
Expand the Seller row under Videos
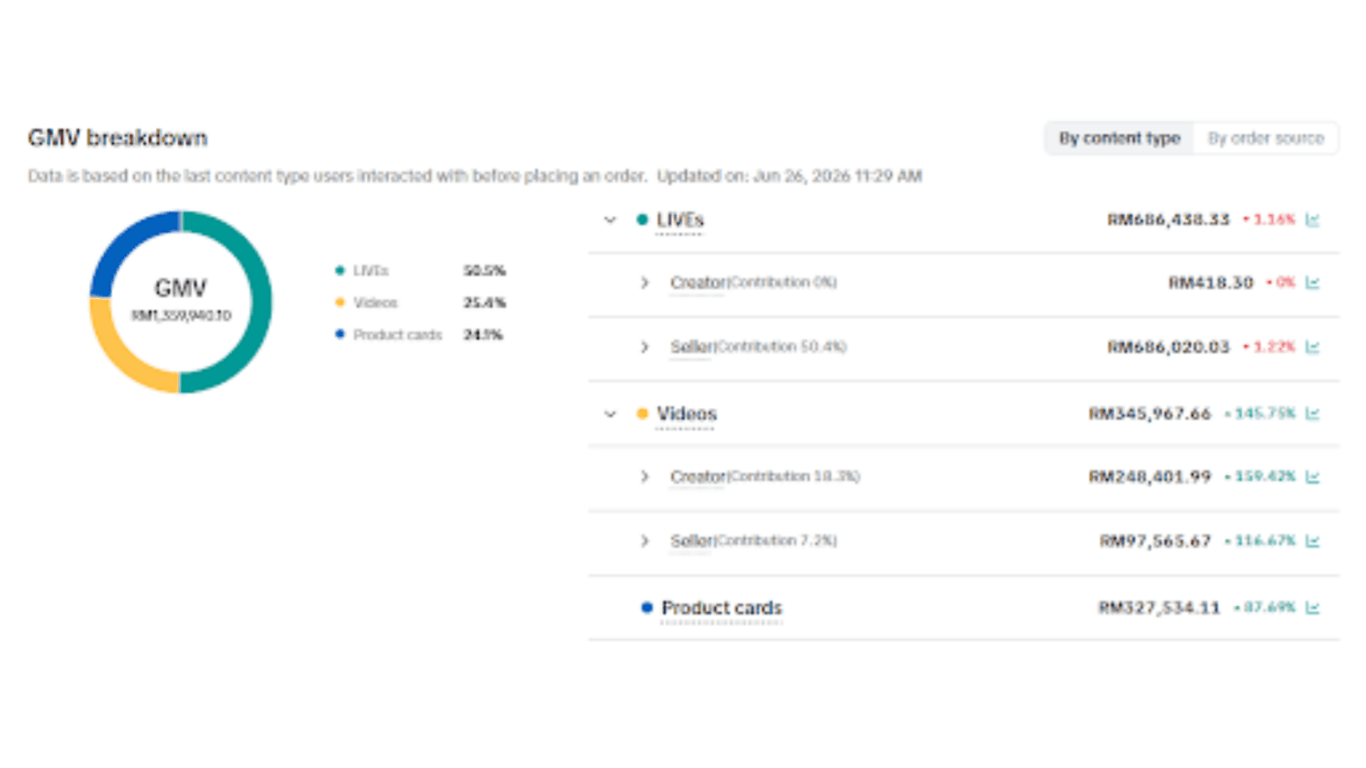click(645, 541)
